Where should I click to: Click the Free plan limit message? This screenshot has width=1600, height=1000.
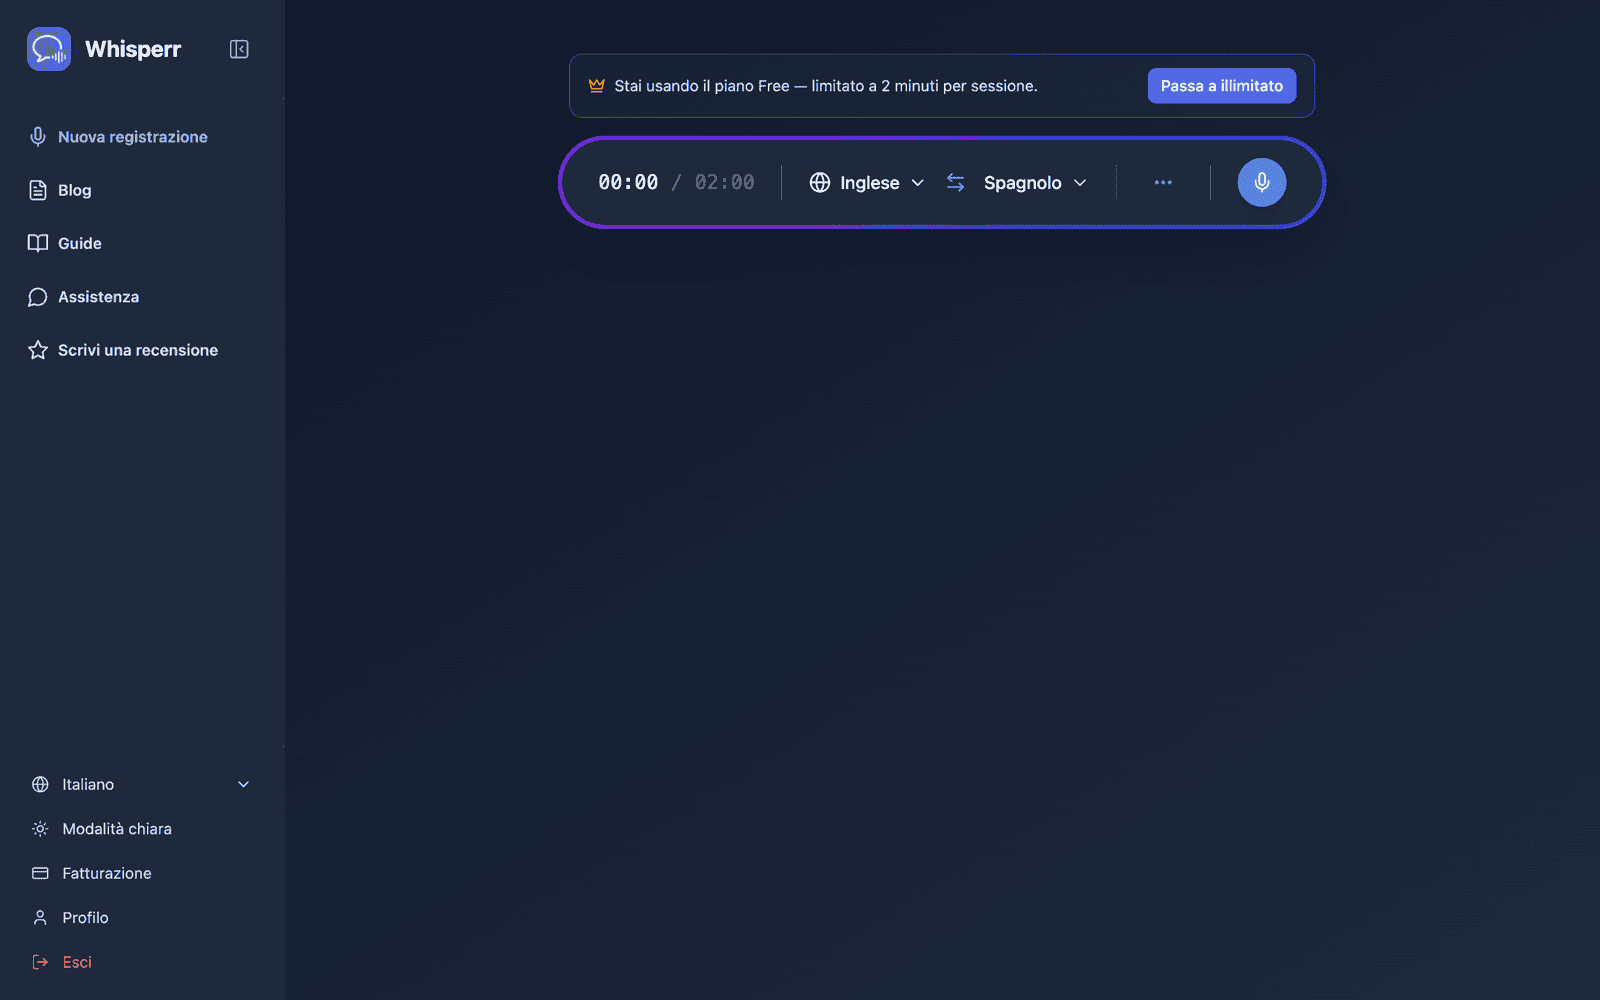point(826,86)
